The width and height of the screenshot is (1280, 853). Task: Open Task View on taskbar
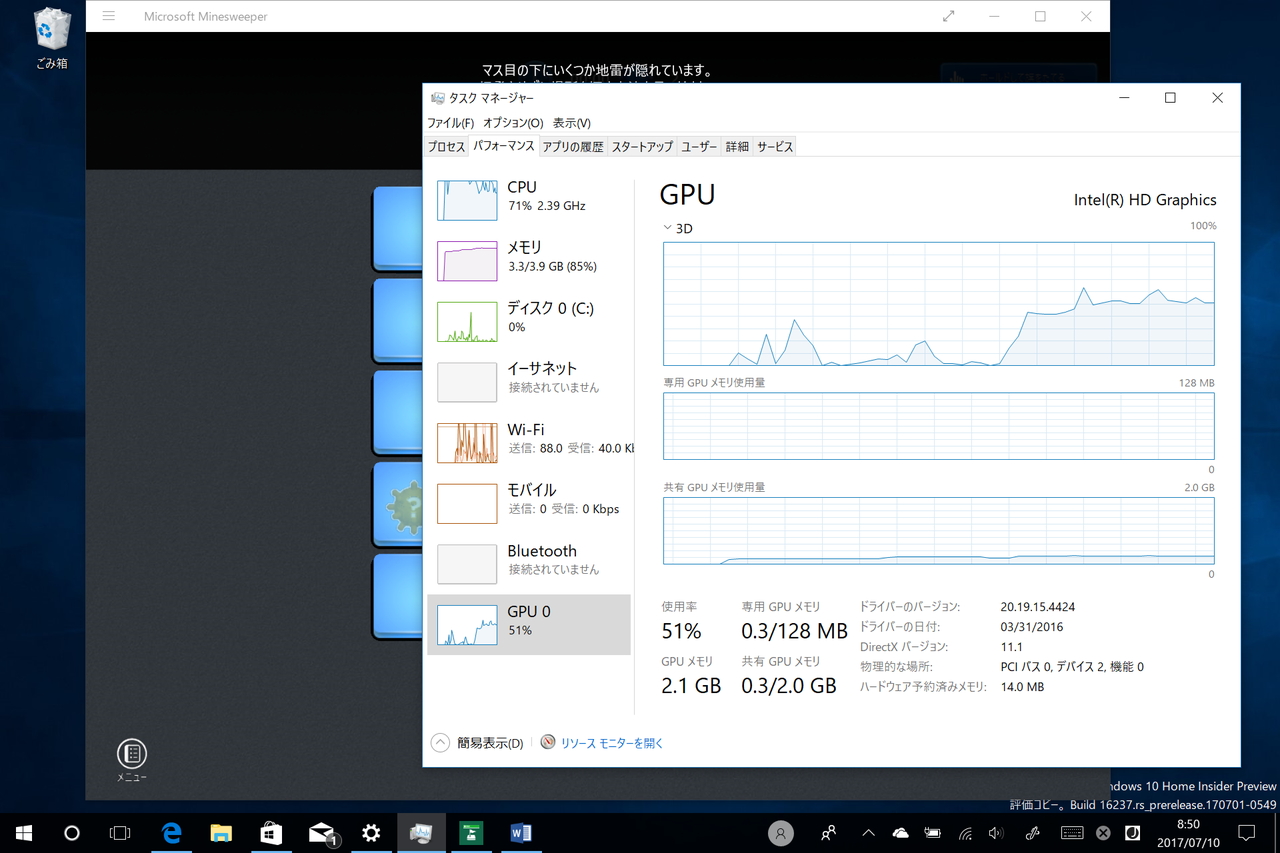coord(120,833)
